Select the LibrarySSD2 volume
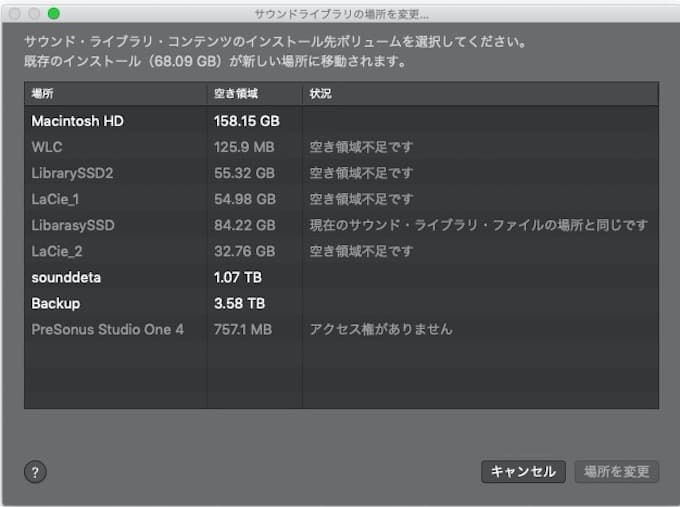The height and width of the screenshot is (507, 680). pyautogui.click(x=341, y=173)
